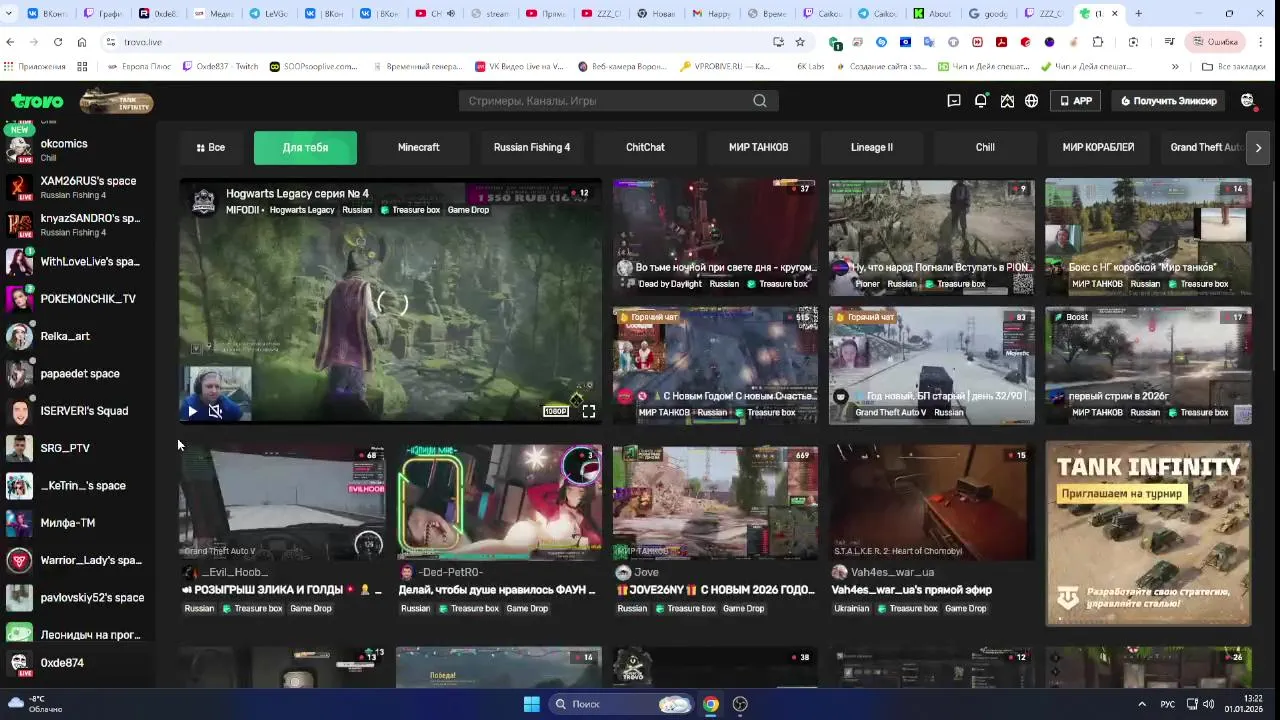Open the Trovo messages chat icon
This screenshot has height=720, width=1280.
click(954, 101)
